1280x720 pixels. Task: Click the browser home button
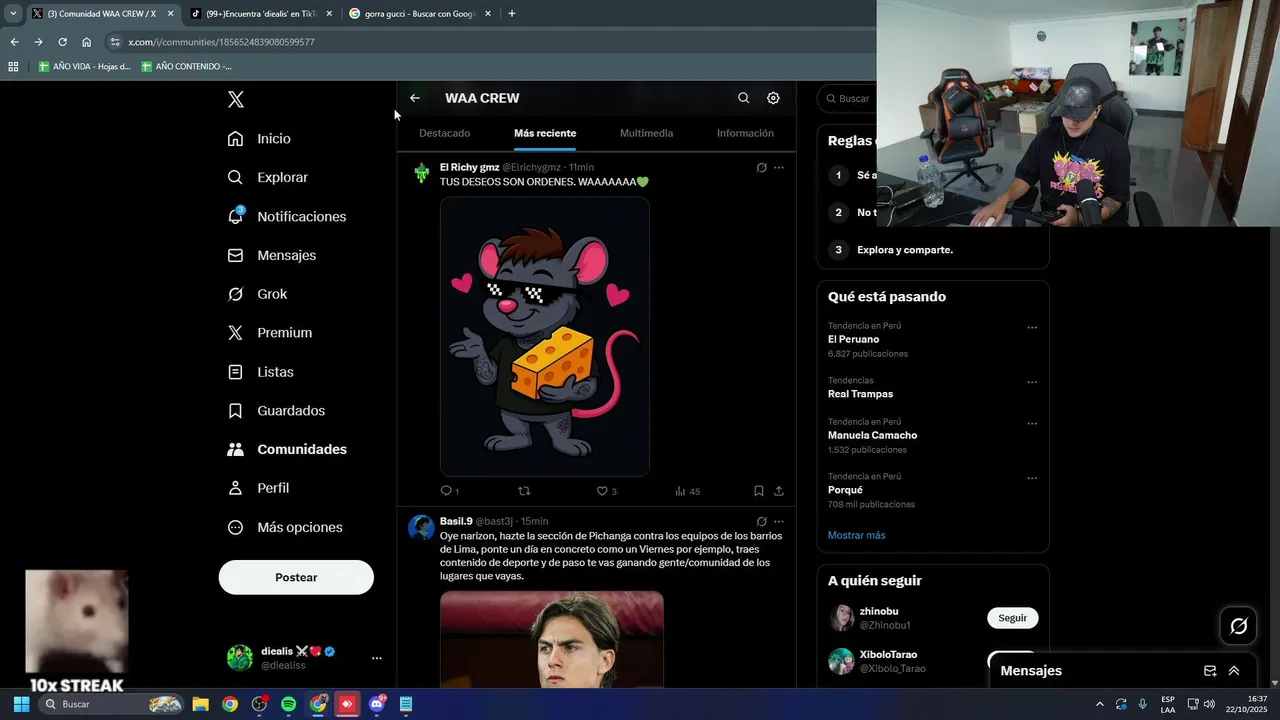(87, 42)
